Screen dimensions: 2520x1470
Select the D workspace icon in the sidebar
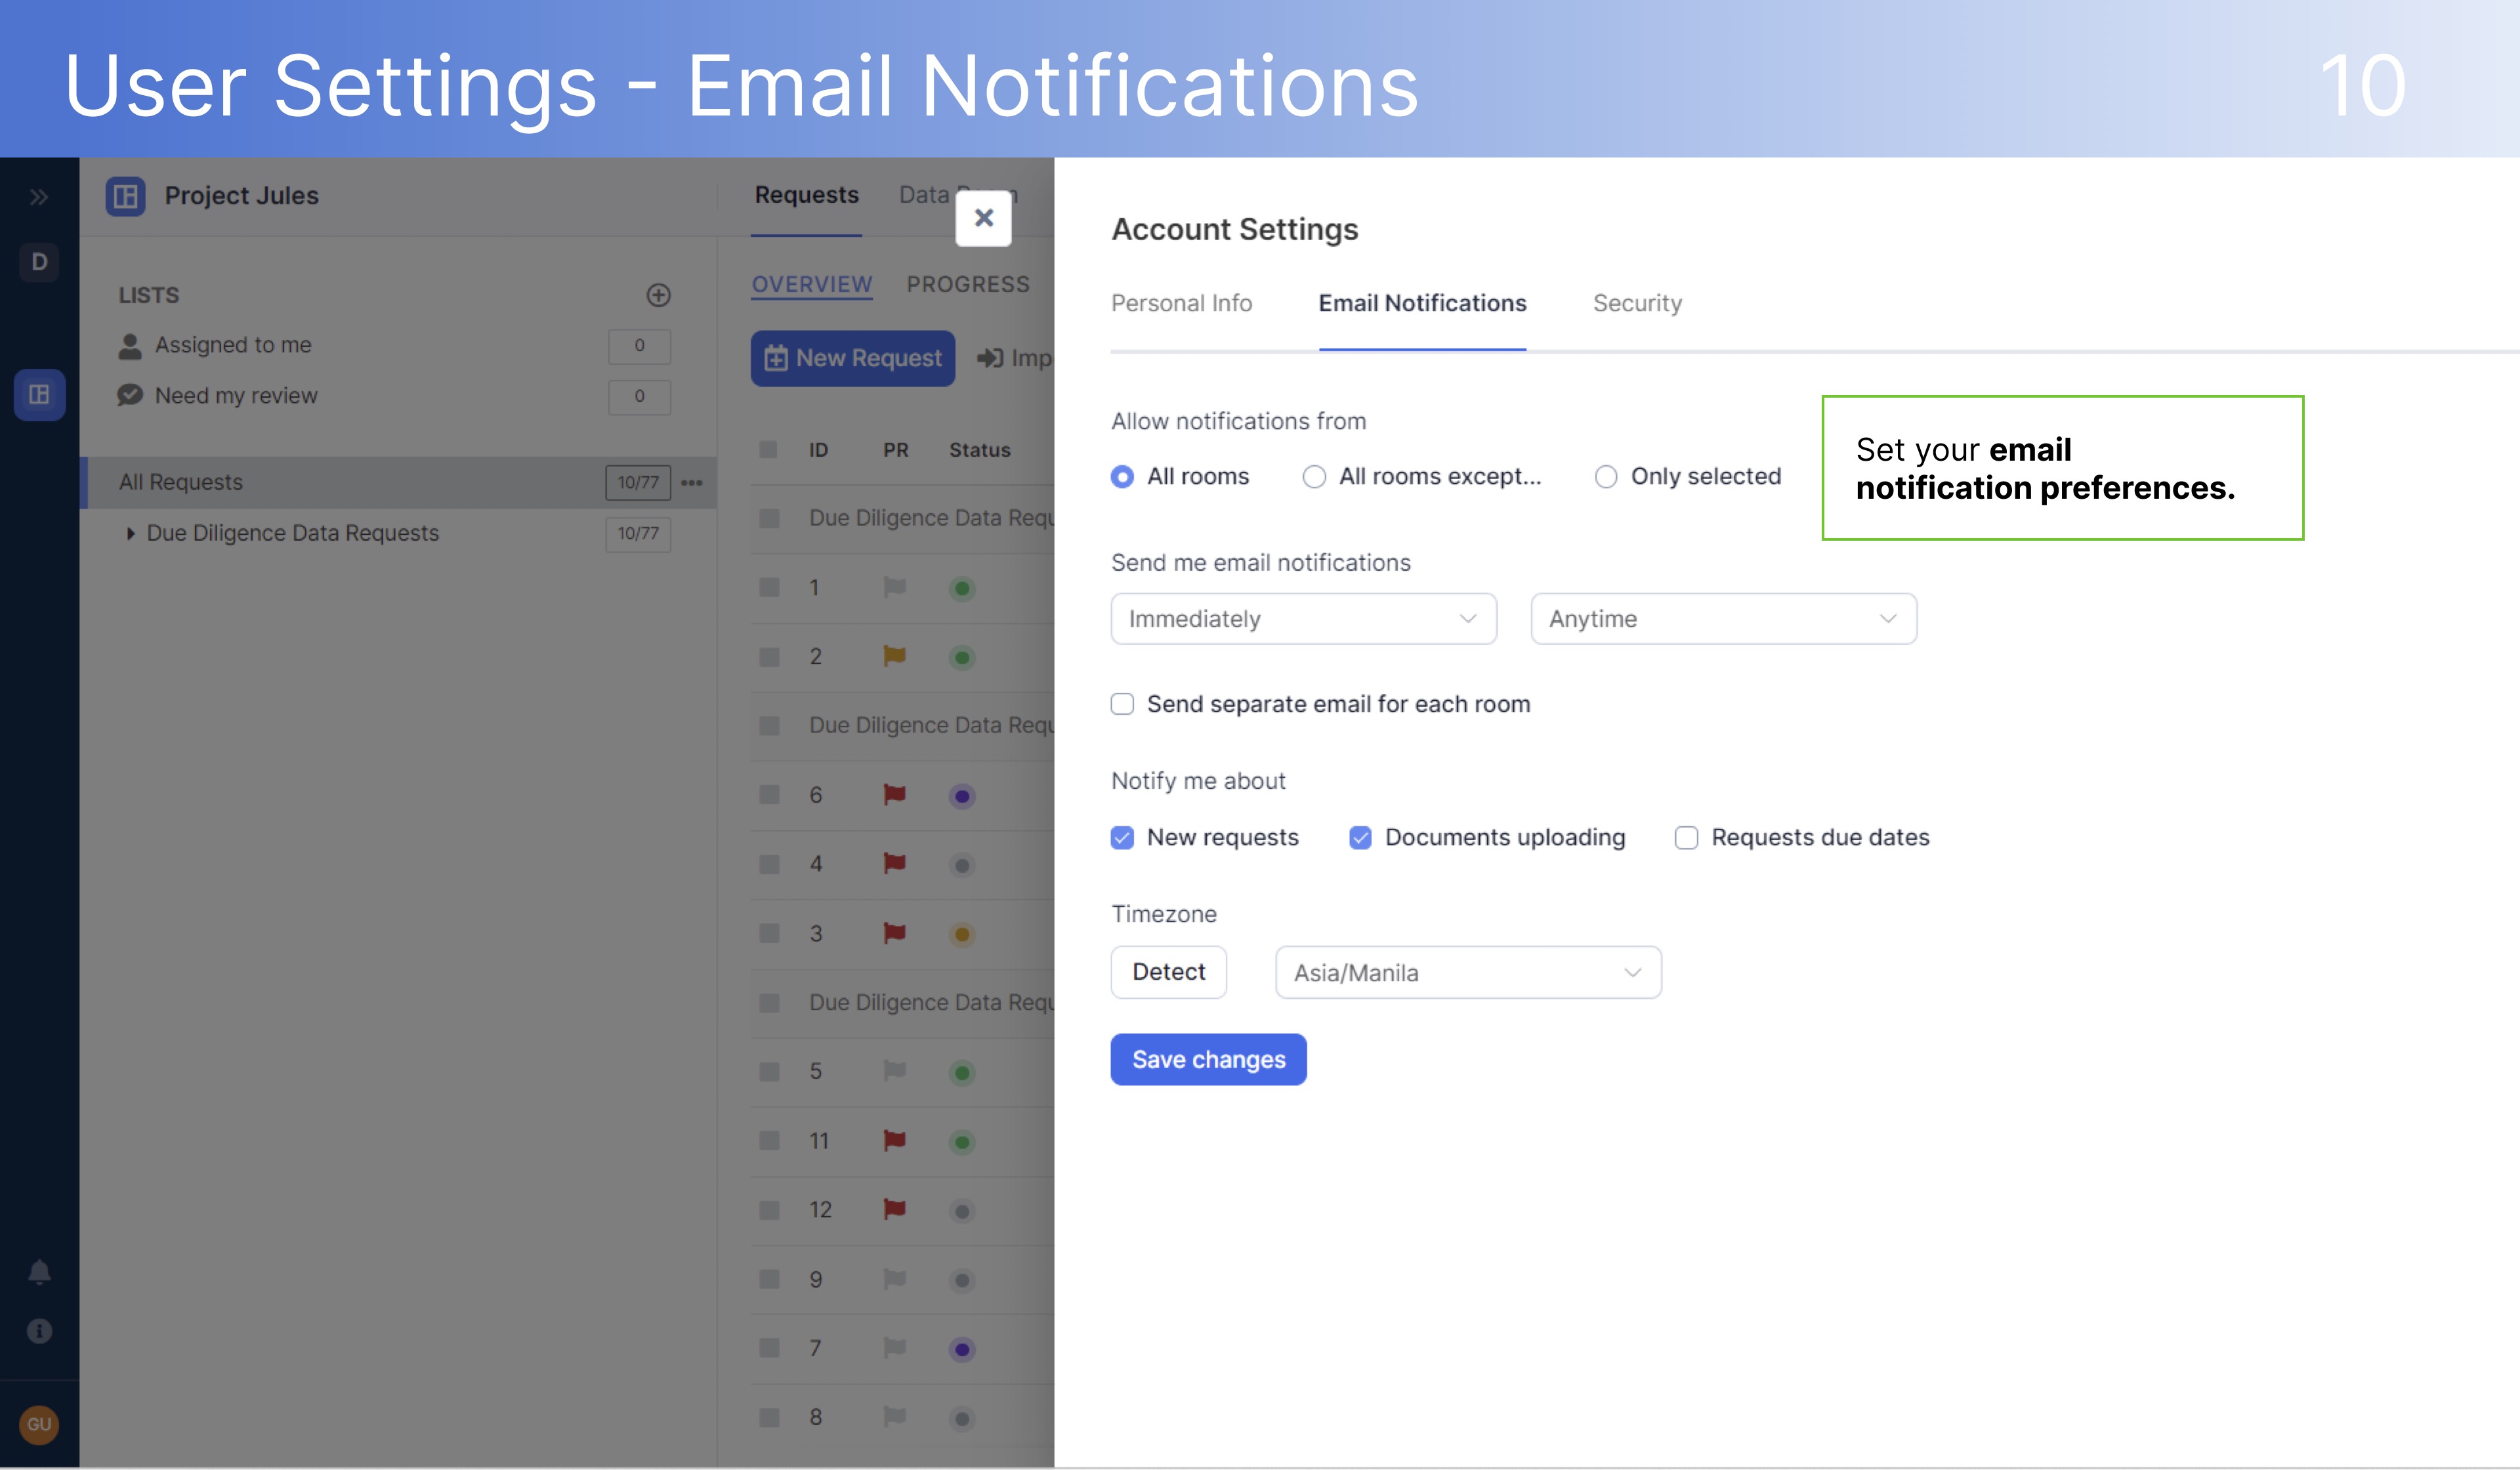[x=38, y=262]
